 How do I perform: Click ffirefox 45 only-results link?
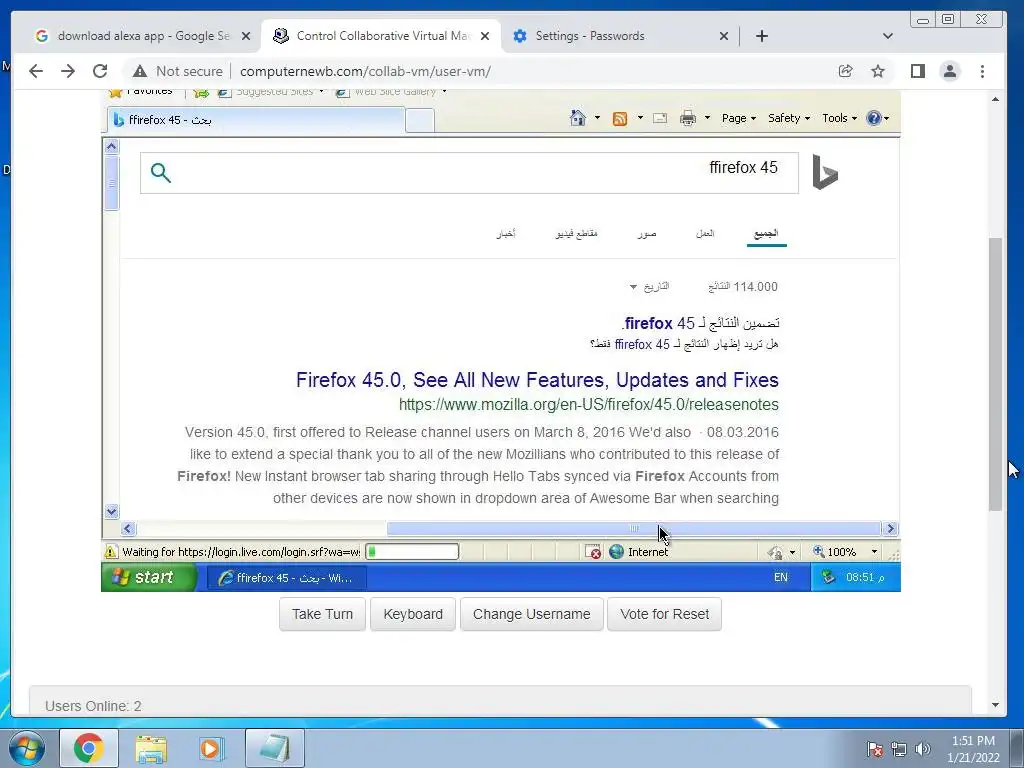pyautogui.click(x=642, y=344)
